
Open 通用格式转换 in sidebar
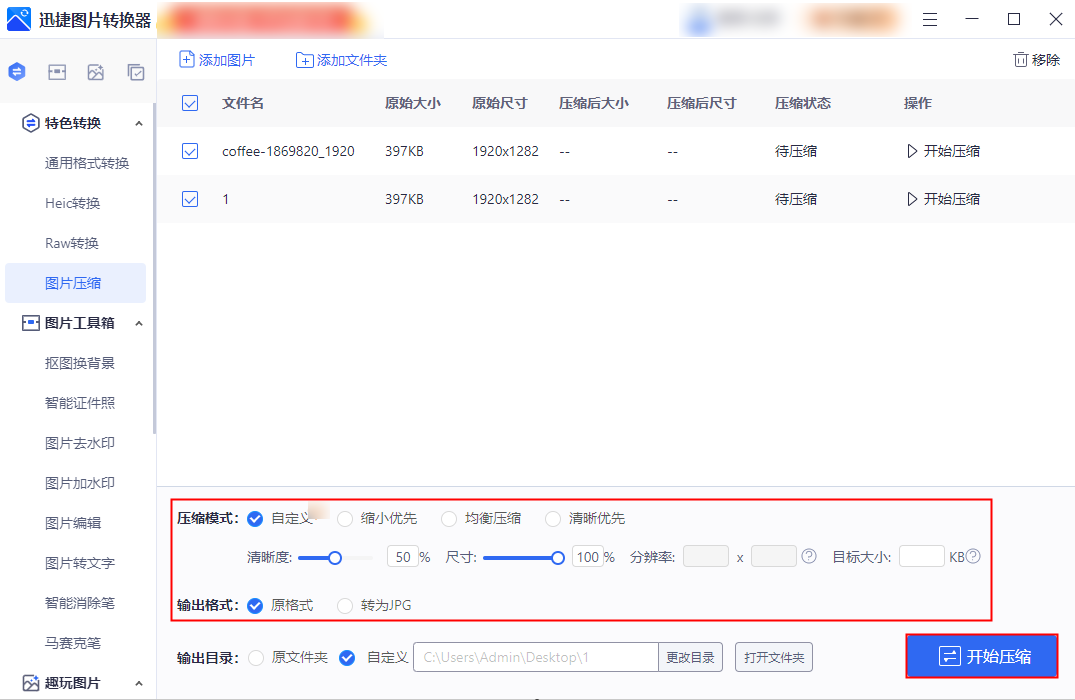point(87,163)
